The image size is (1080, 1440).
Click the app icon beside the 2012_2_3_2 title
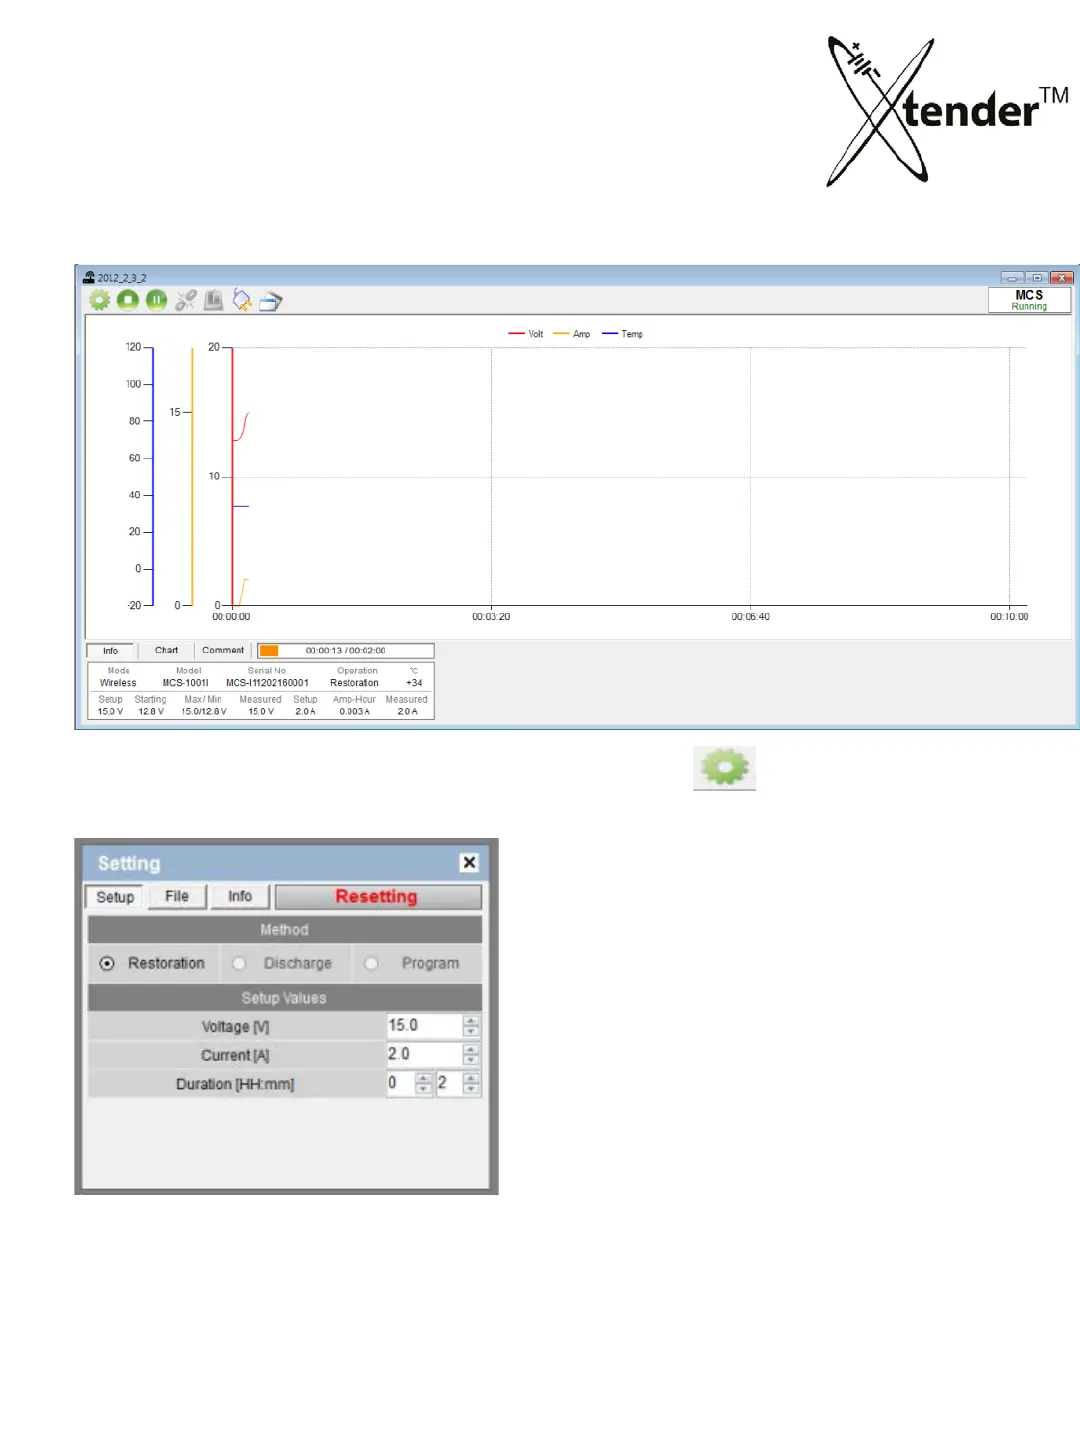[x=89, y=277]
